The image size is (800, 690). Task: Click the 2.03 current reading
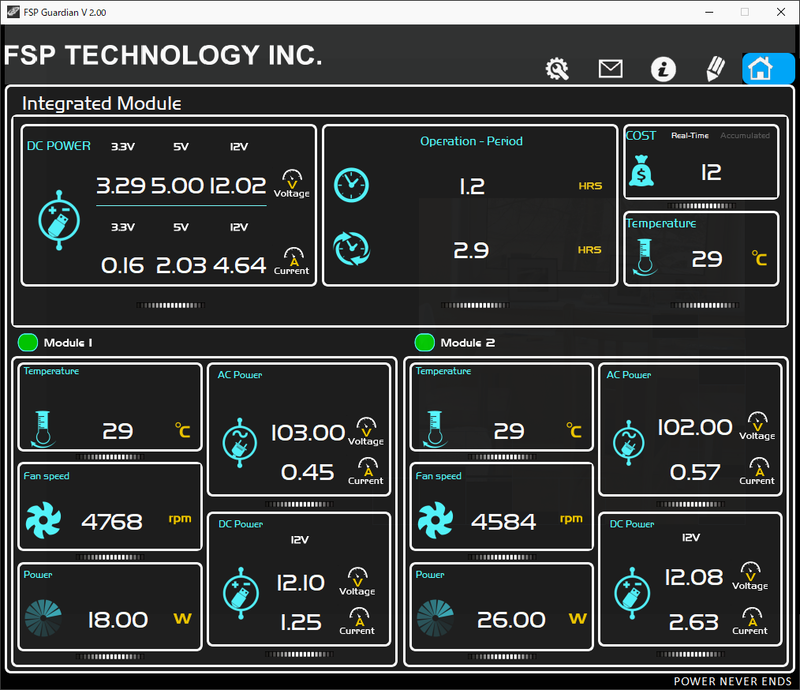click(181, 265)
